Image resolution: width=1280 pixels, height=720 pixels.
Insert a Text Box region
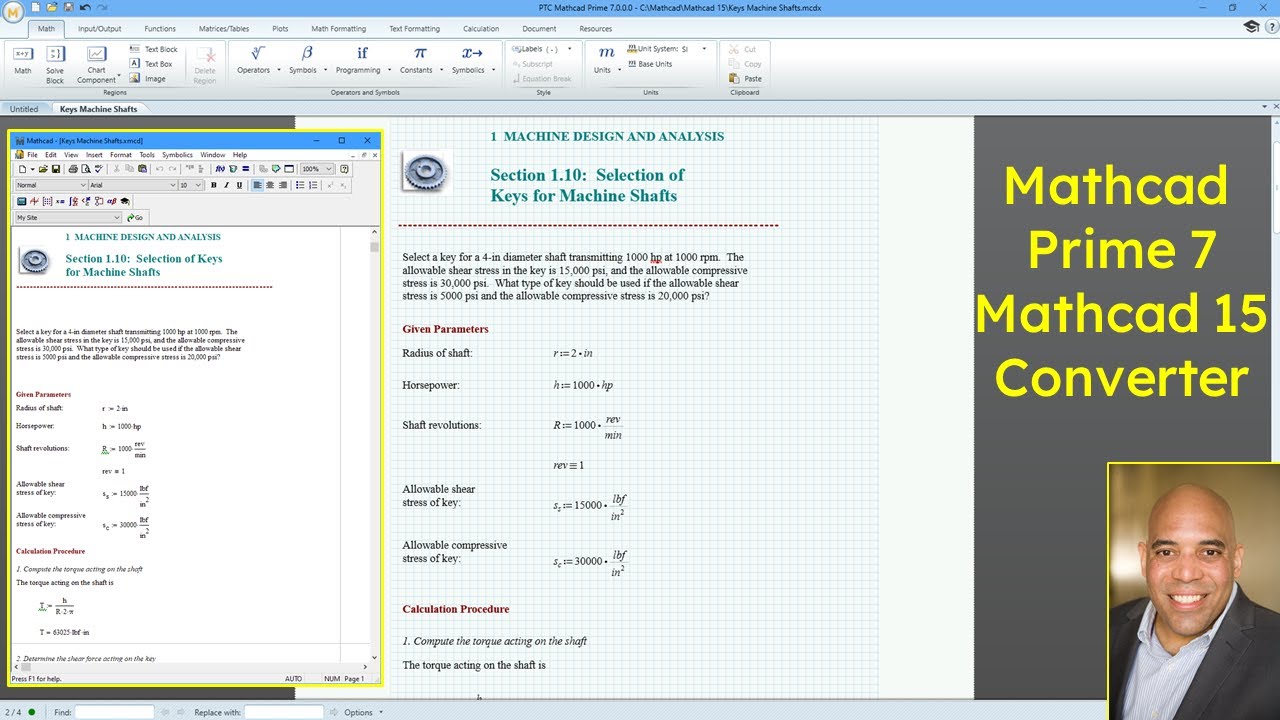[x=151, y=64]
